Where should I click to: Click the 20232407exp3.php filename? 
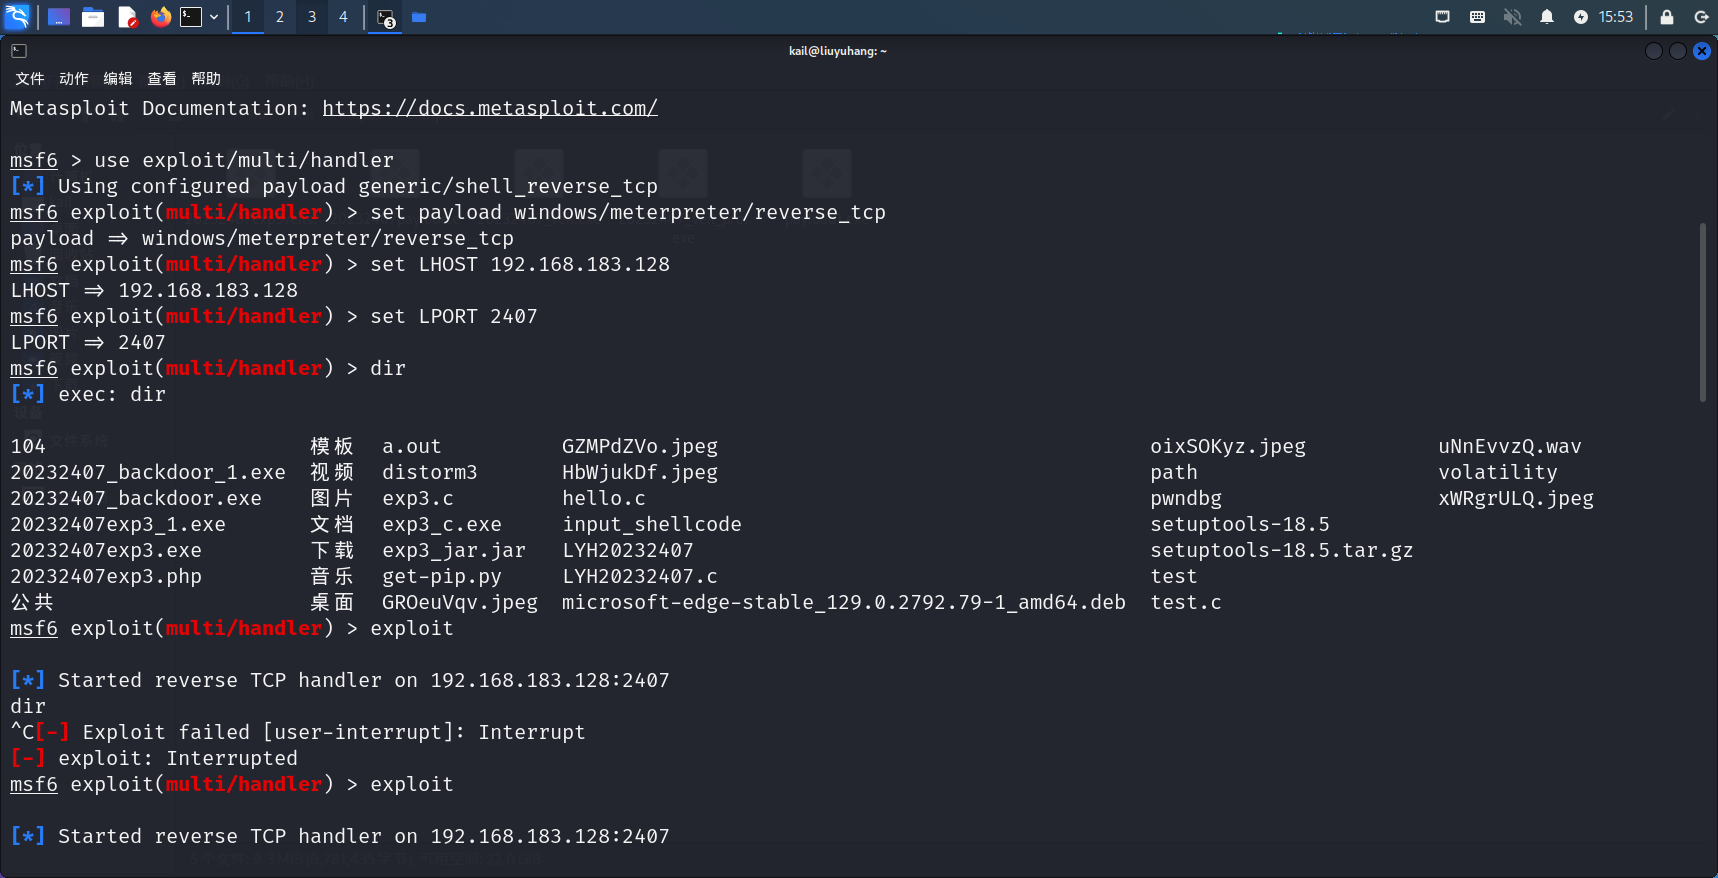tap(106, 576)
